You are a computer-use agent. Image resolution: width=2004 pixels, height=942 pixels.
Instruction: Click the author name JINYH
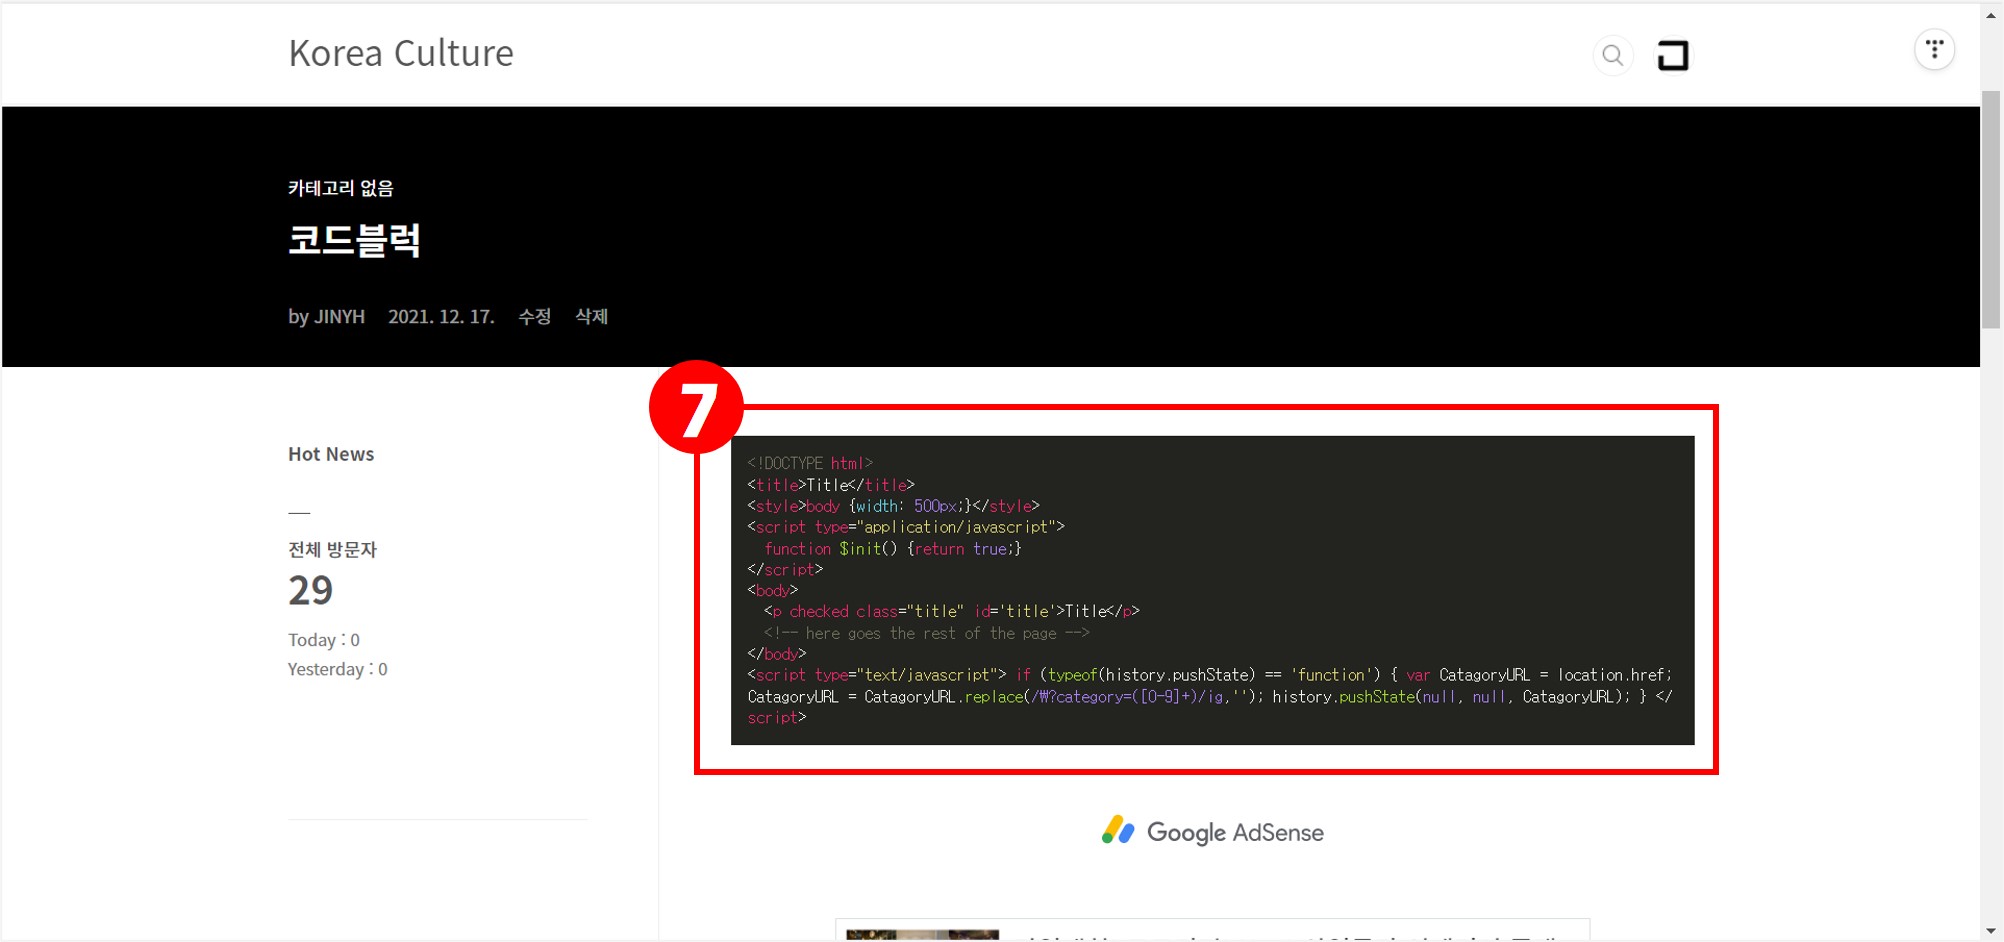point(340,316)
